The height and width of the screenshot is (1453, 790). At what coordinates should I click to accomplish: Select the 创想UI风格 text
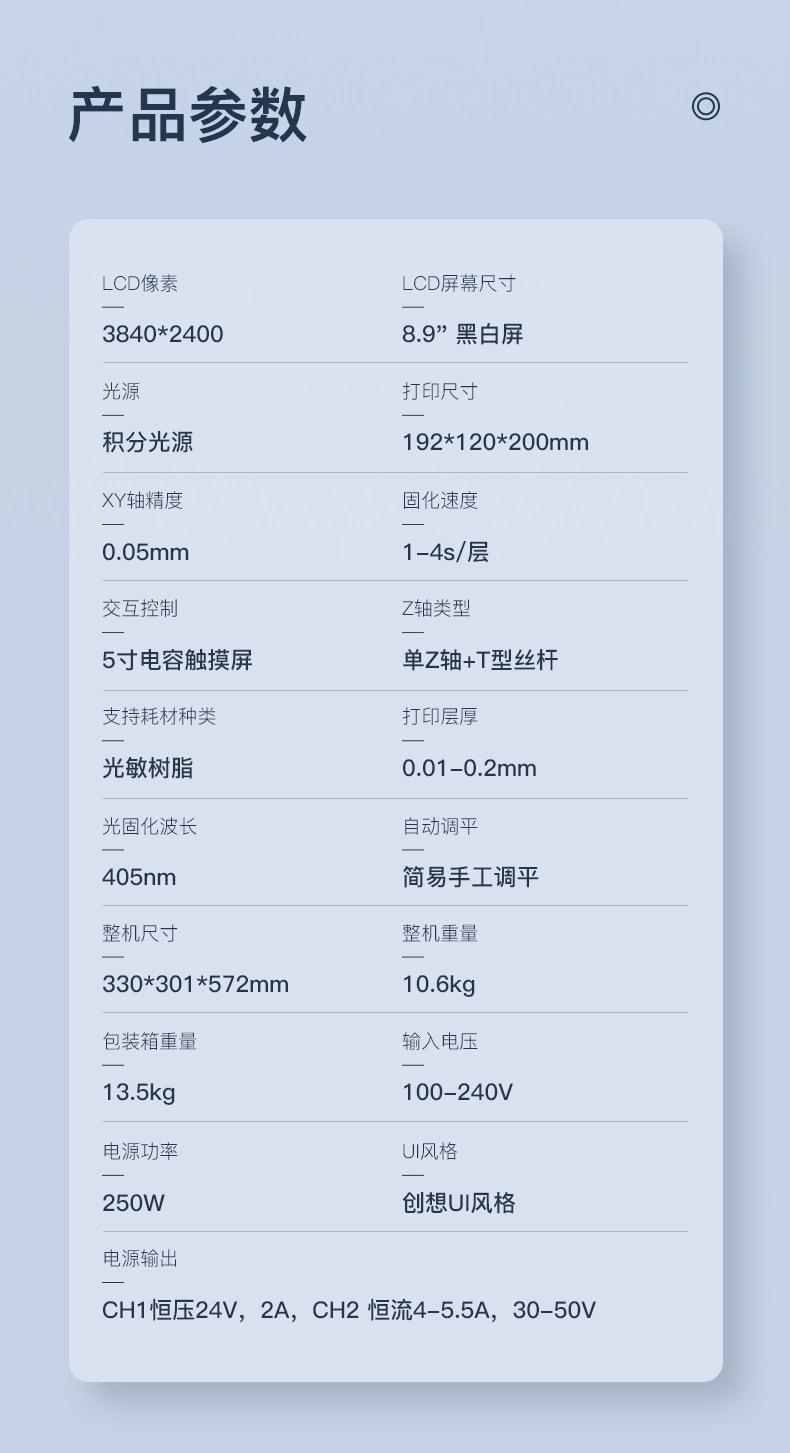pyautogui.click(x=458, y=1202)
